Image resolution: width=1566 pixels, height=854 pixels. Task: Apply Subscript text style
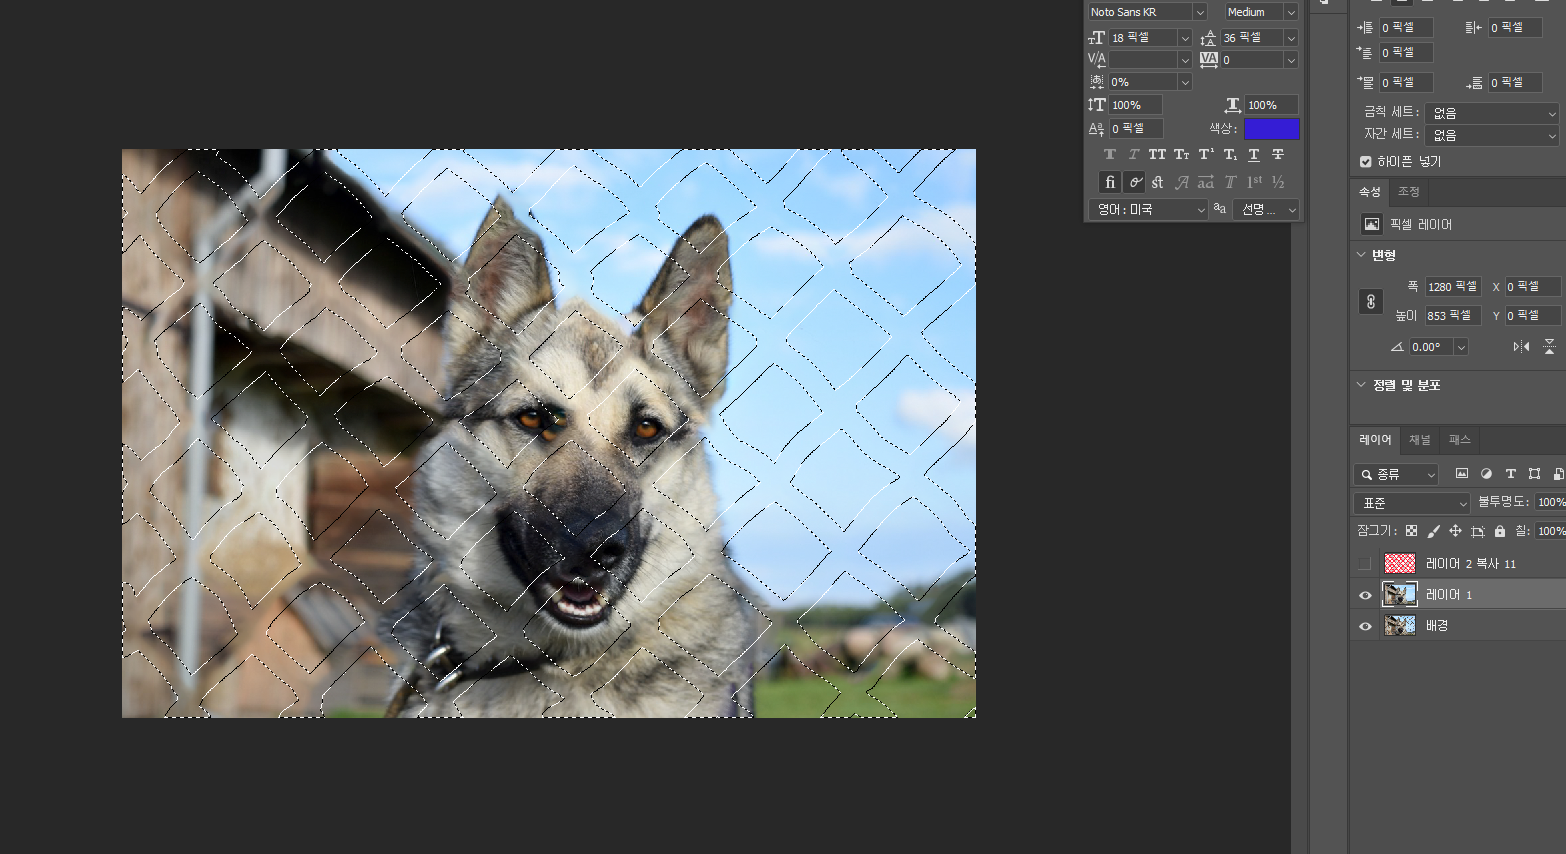(1229, 154)
